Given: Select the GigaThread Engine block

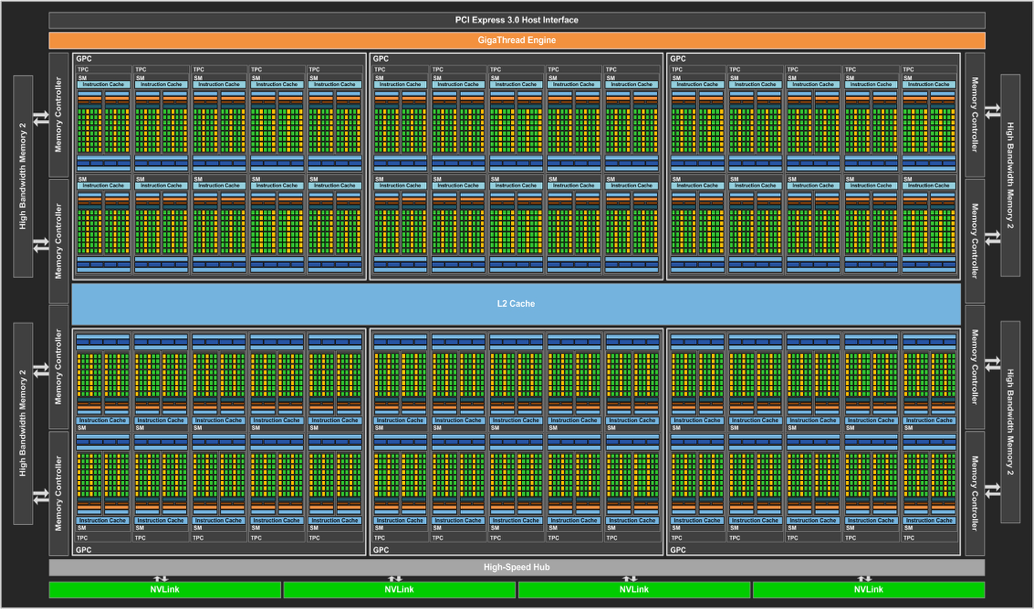Looking at the screenshot, I should click(517, 40).
